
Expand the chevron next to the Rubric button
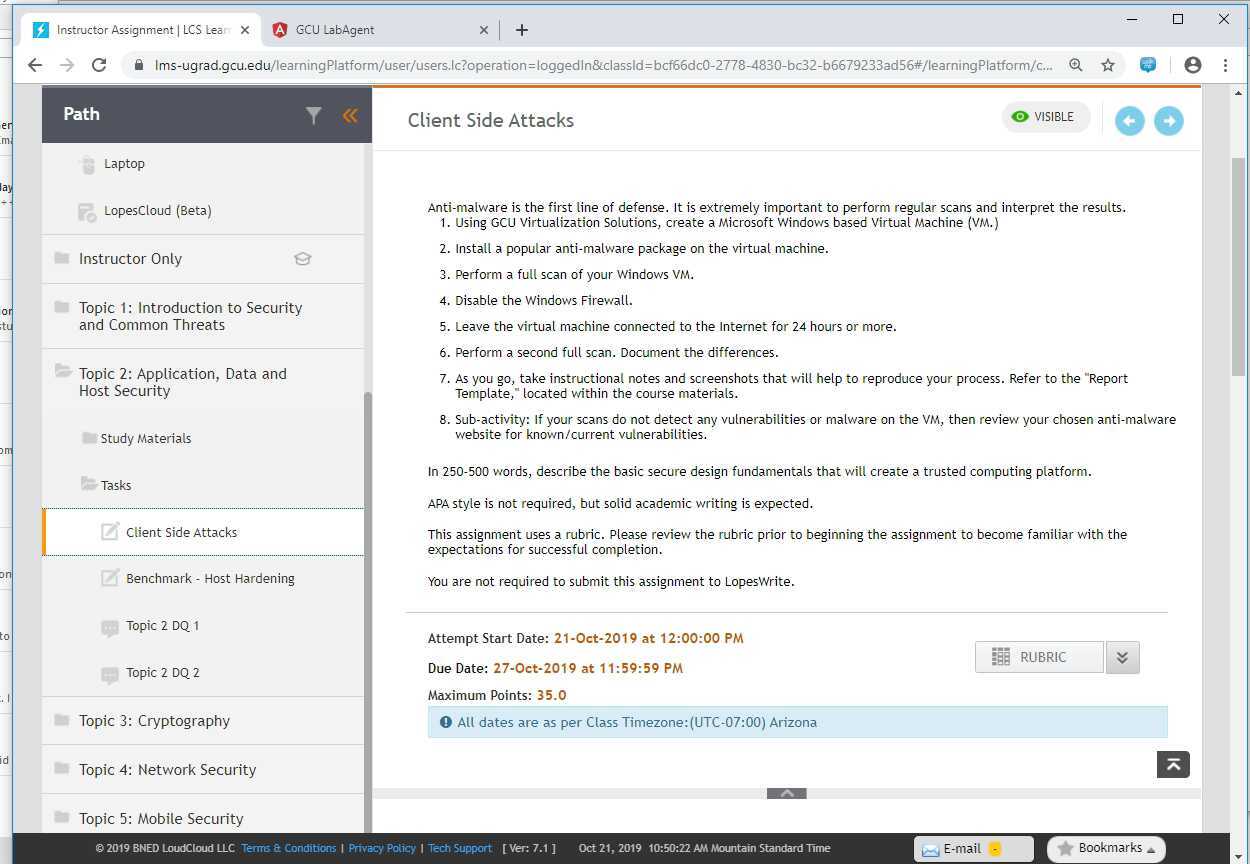1122,657
